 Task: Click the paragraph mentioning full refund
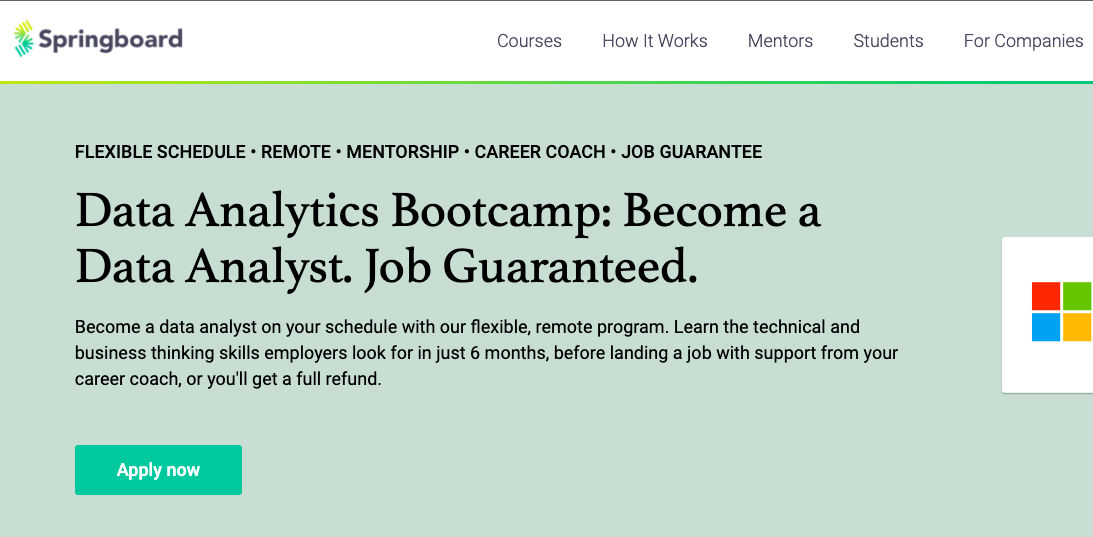click(x=487, y=354)
